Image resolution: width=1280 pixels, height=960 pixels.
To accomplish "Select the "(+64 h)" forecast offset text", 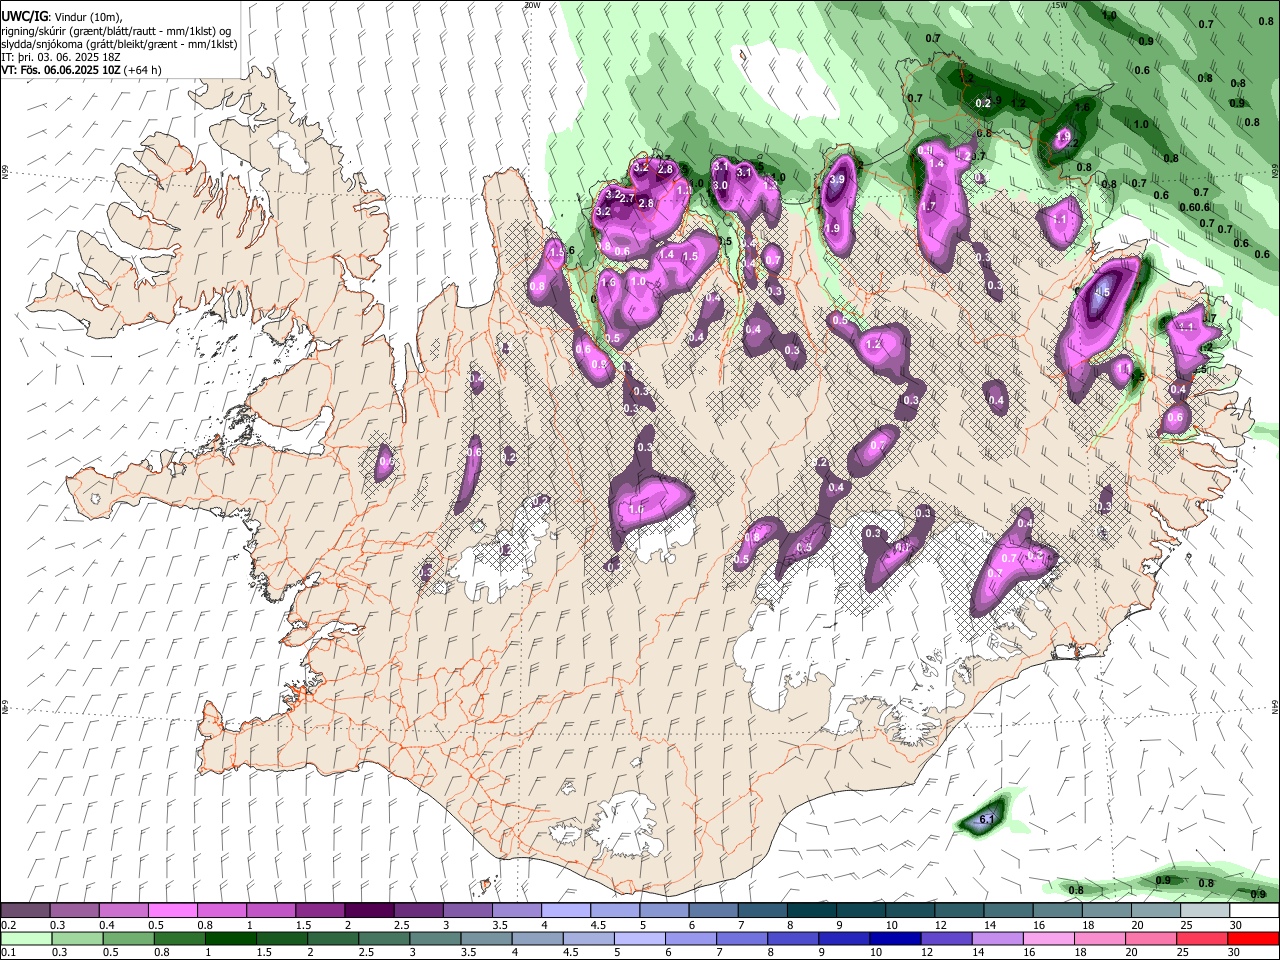I will (x=142, y=70).
